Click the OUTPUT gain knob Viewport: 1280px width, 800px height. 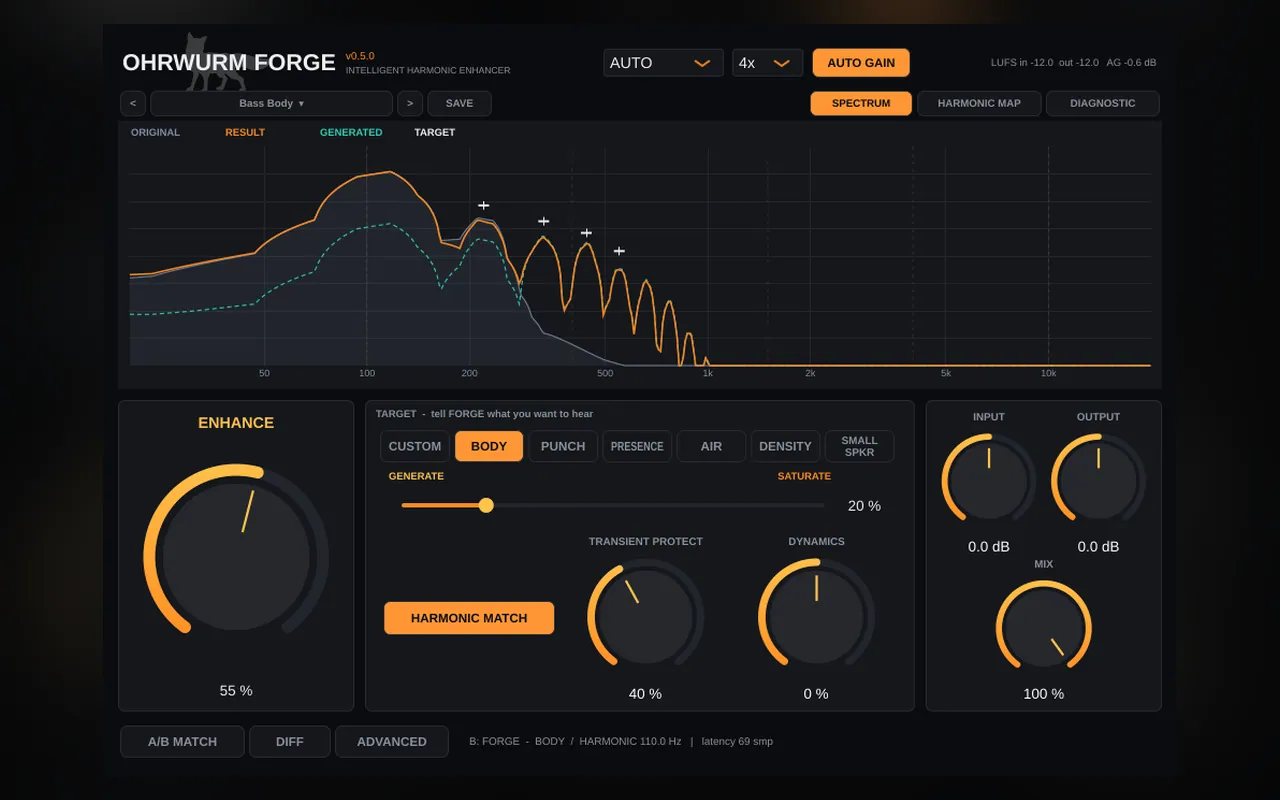[1098, 482]
